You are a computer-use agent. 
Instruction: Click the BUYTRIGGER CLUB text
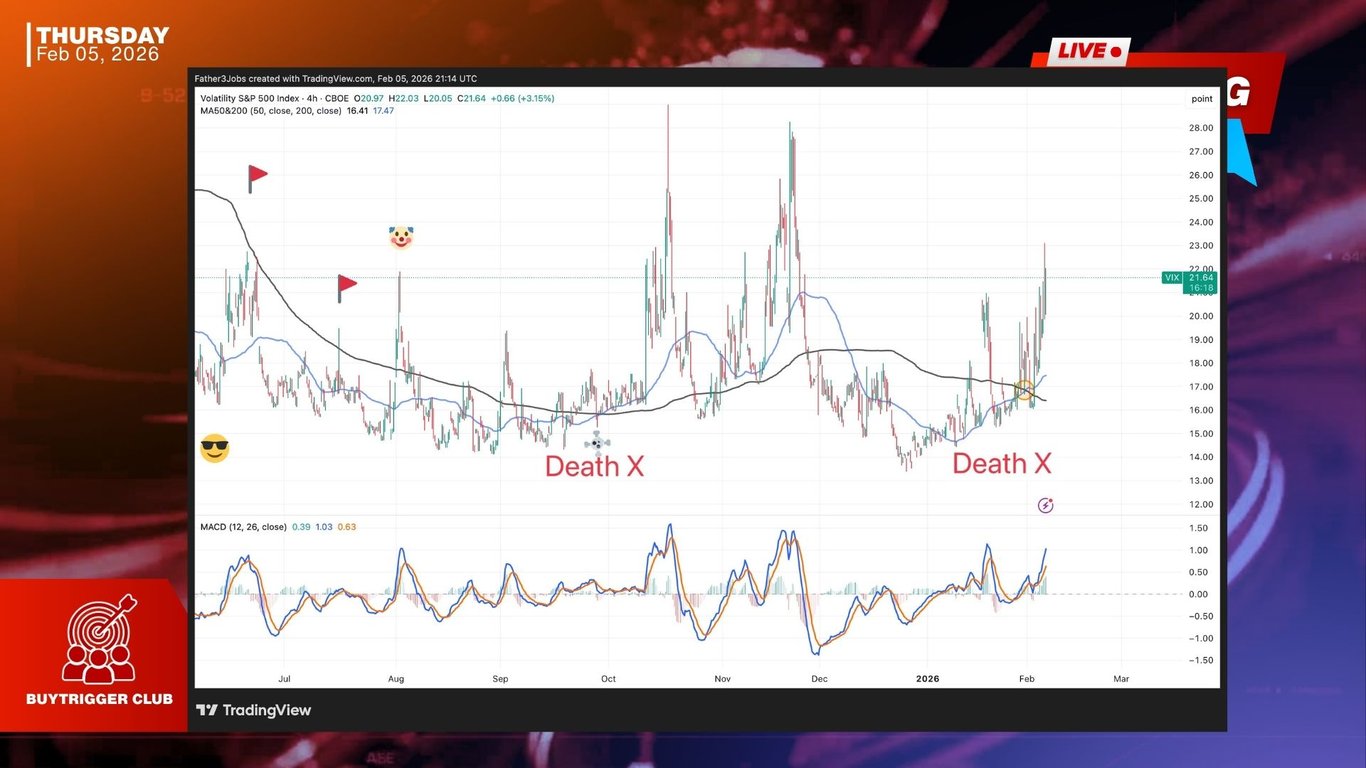pyautogui.click(x=99, y=699)
